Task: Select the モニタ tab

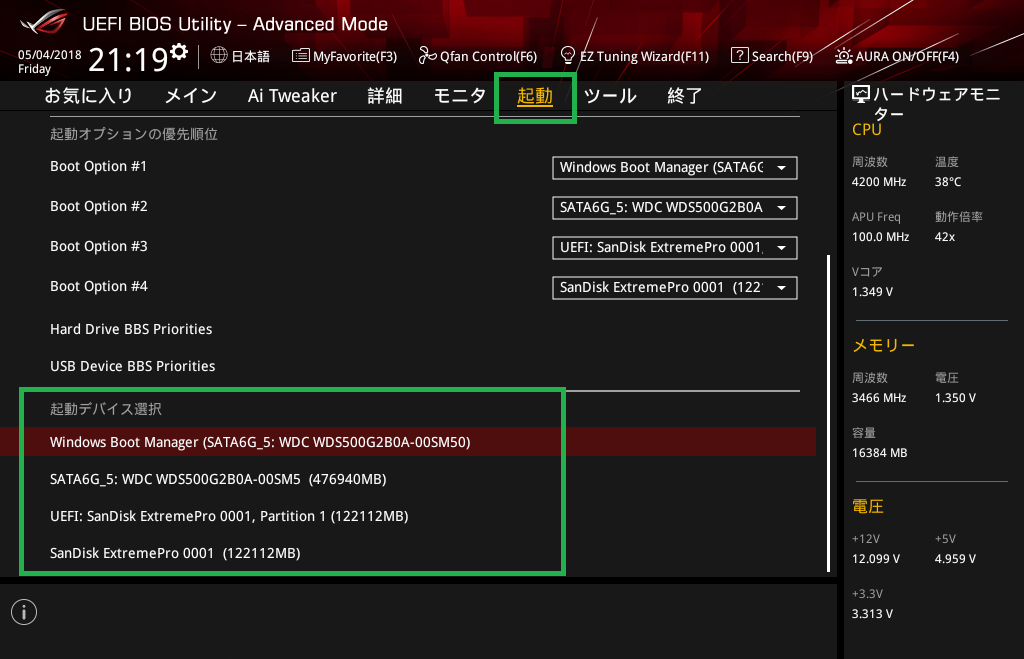Action: 460,96
